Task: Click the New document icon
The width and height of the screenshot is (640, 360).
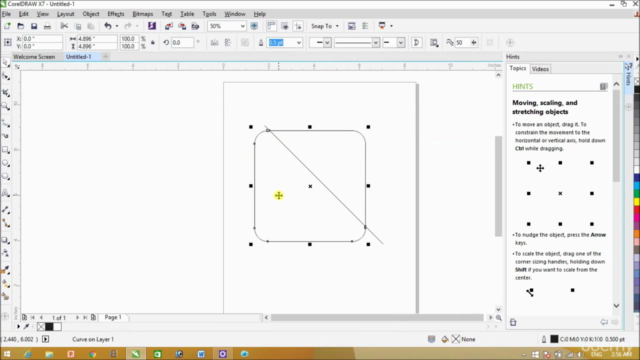Action: pos(7,26)
